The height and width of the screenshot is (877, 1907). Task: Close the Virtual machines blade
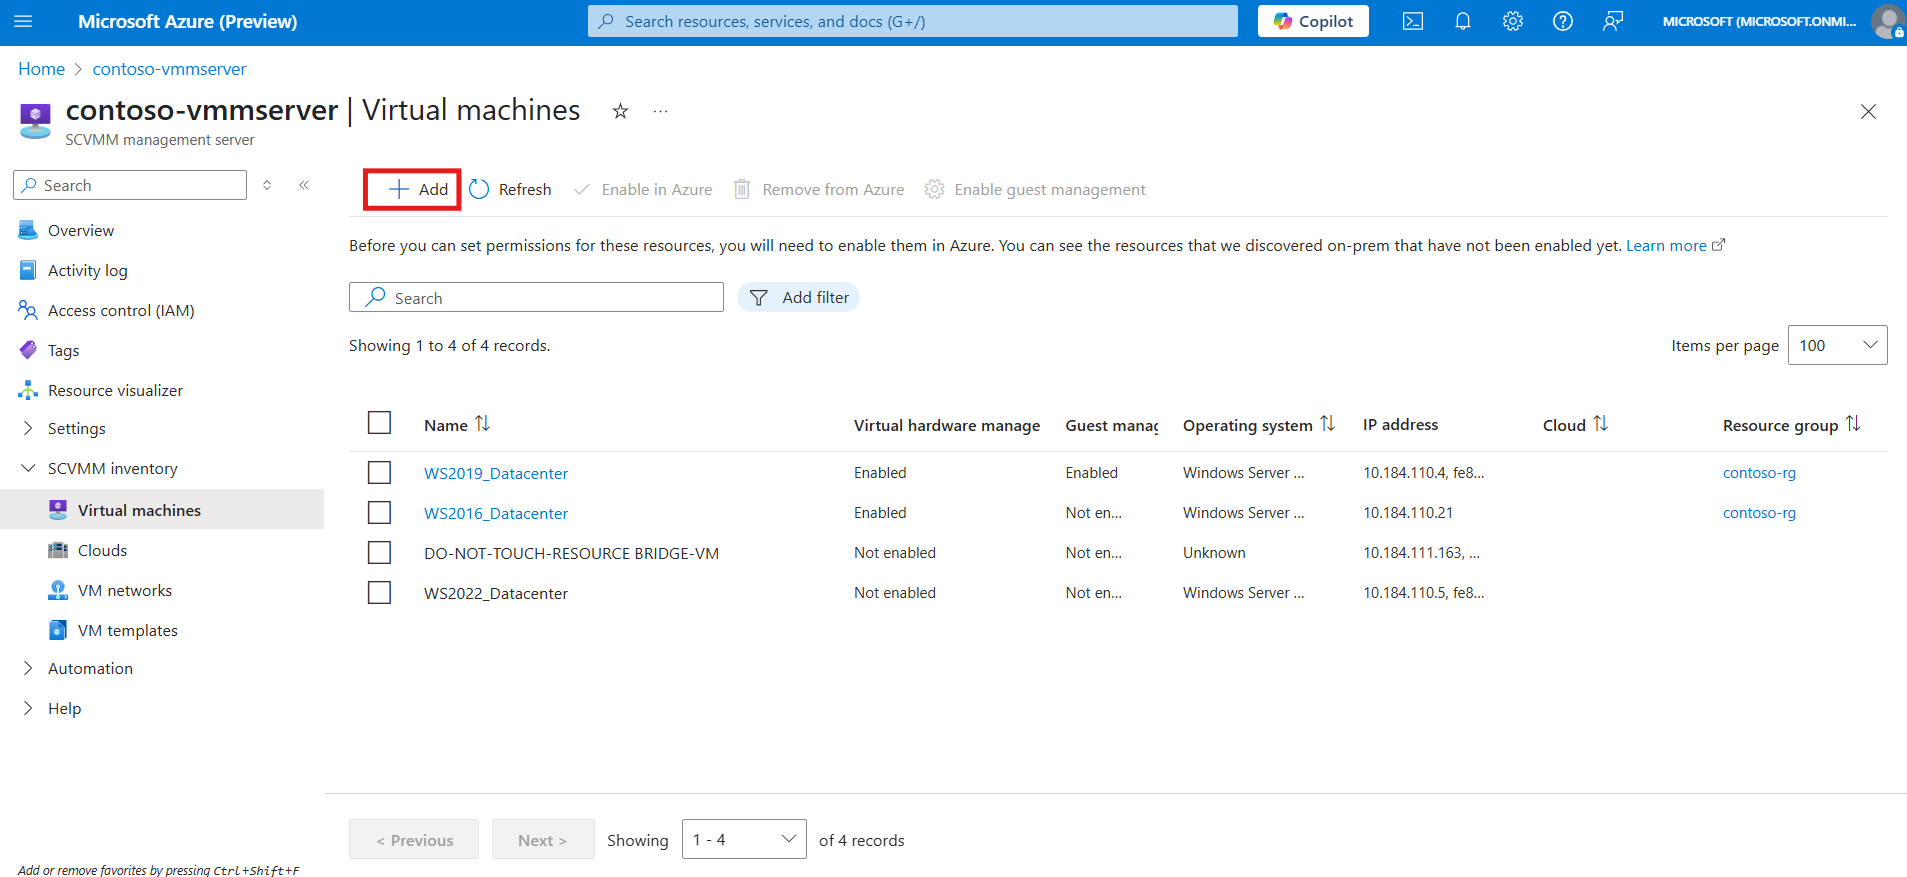(1868, 112)
